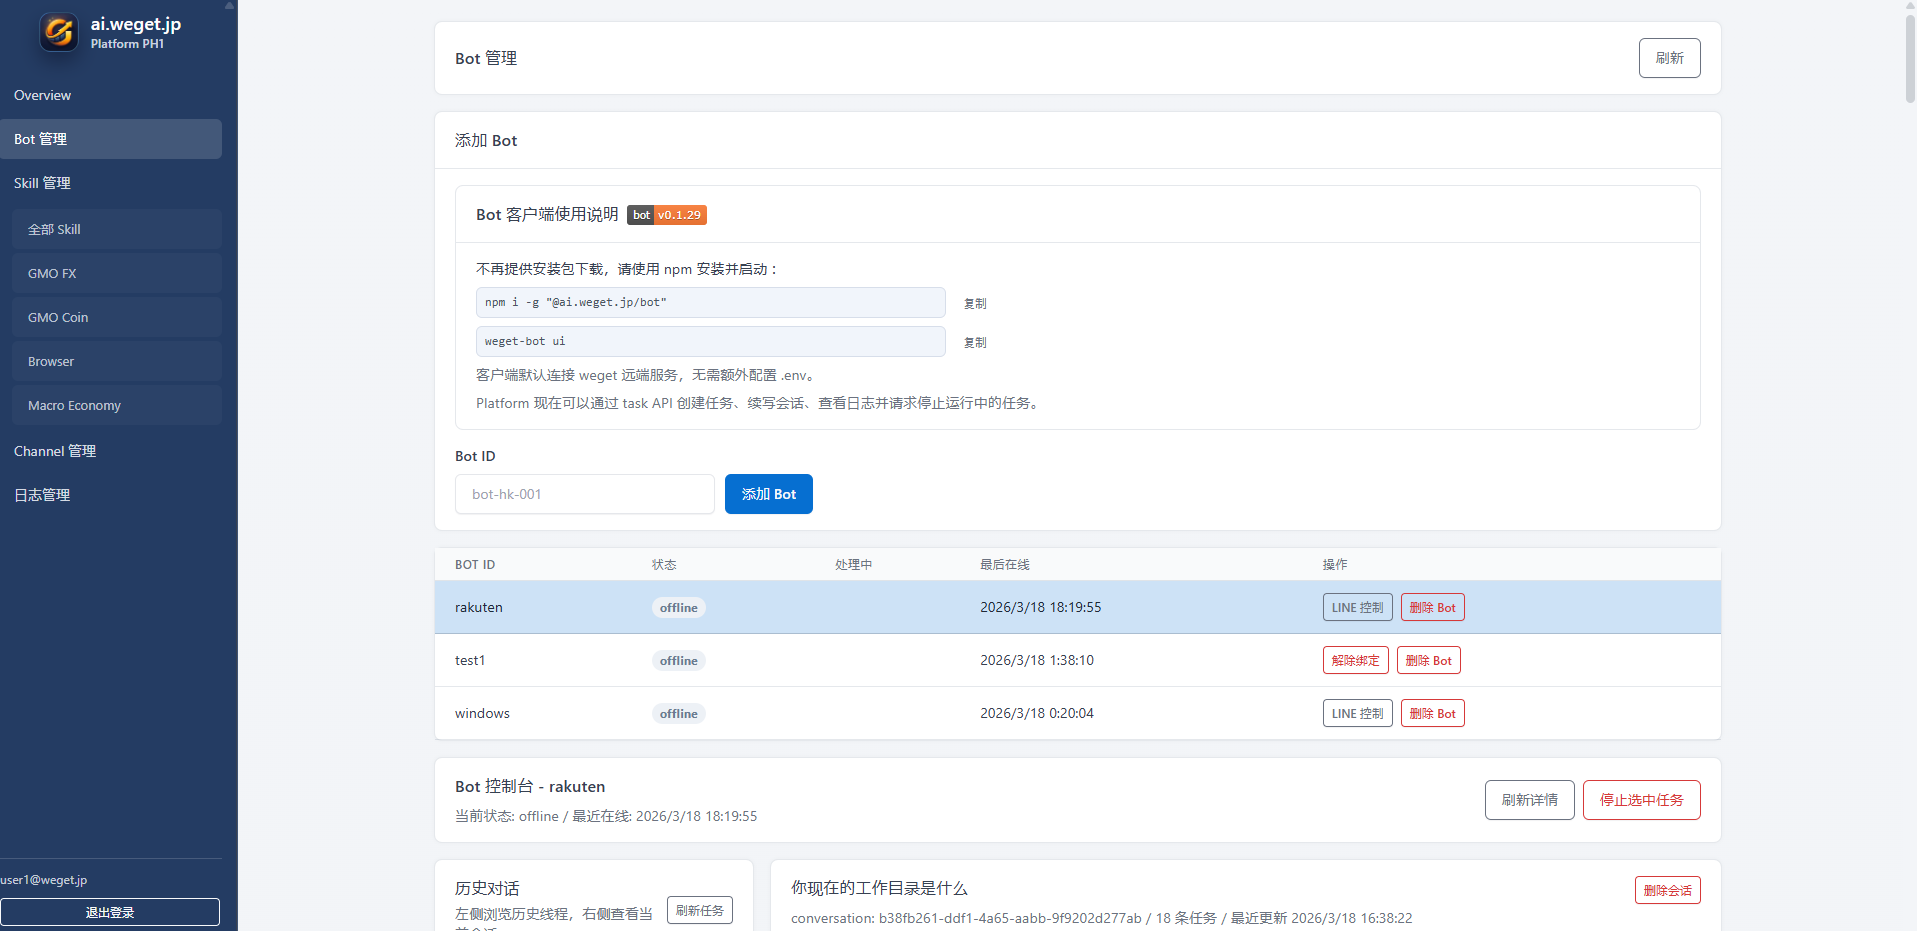Copy the weget-bot ui command
This screenshot has height=931, width=1917.
pyautogui.click(x=975, y=342)
